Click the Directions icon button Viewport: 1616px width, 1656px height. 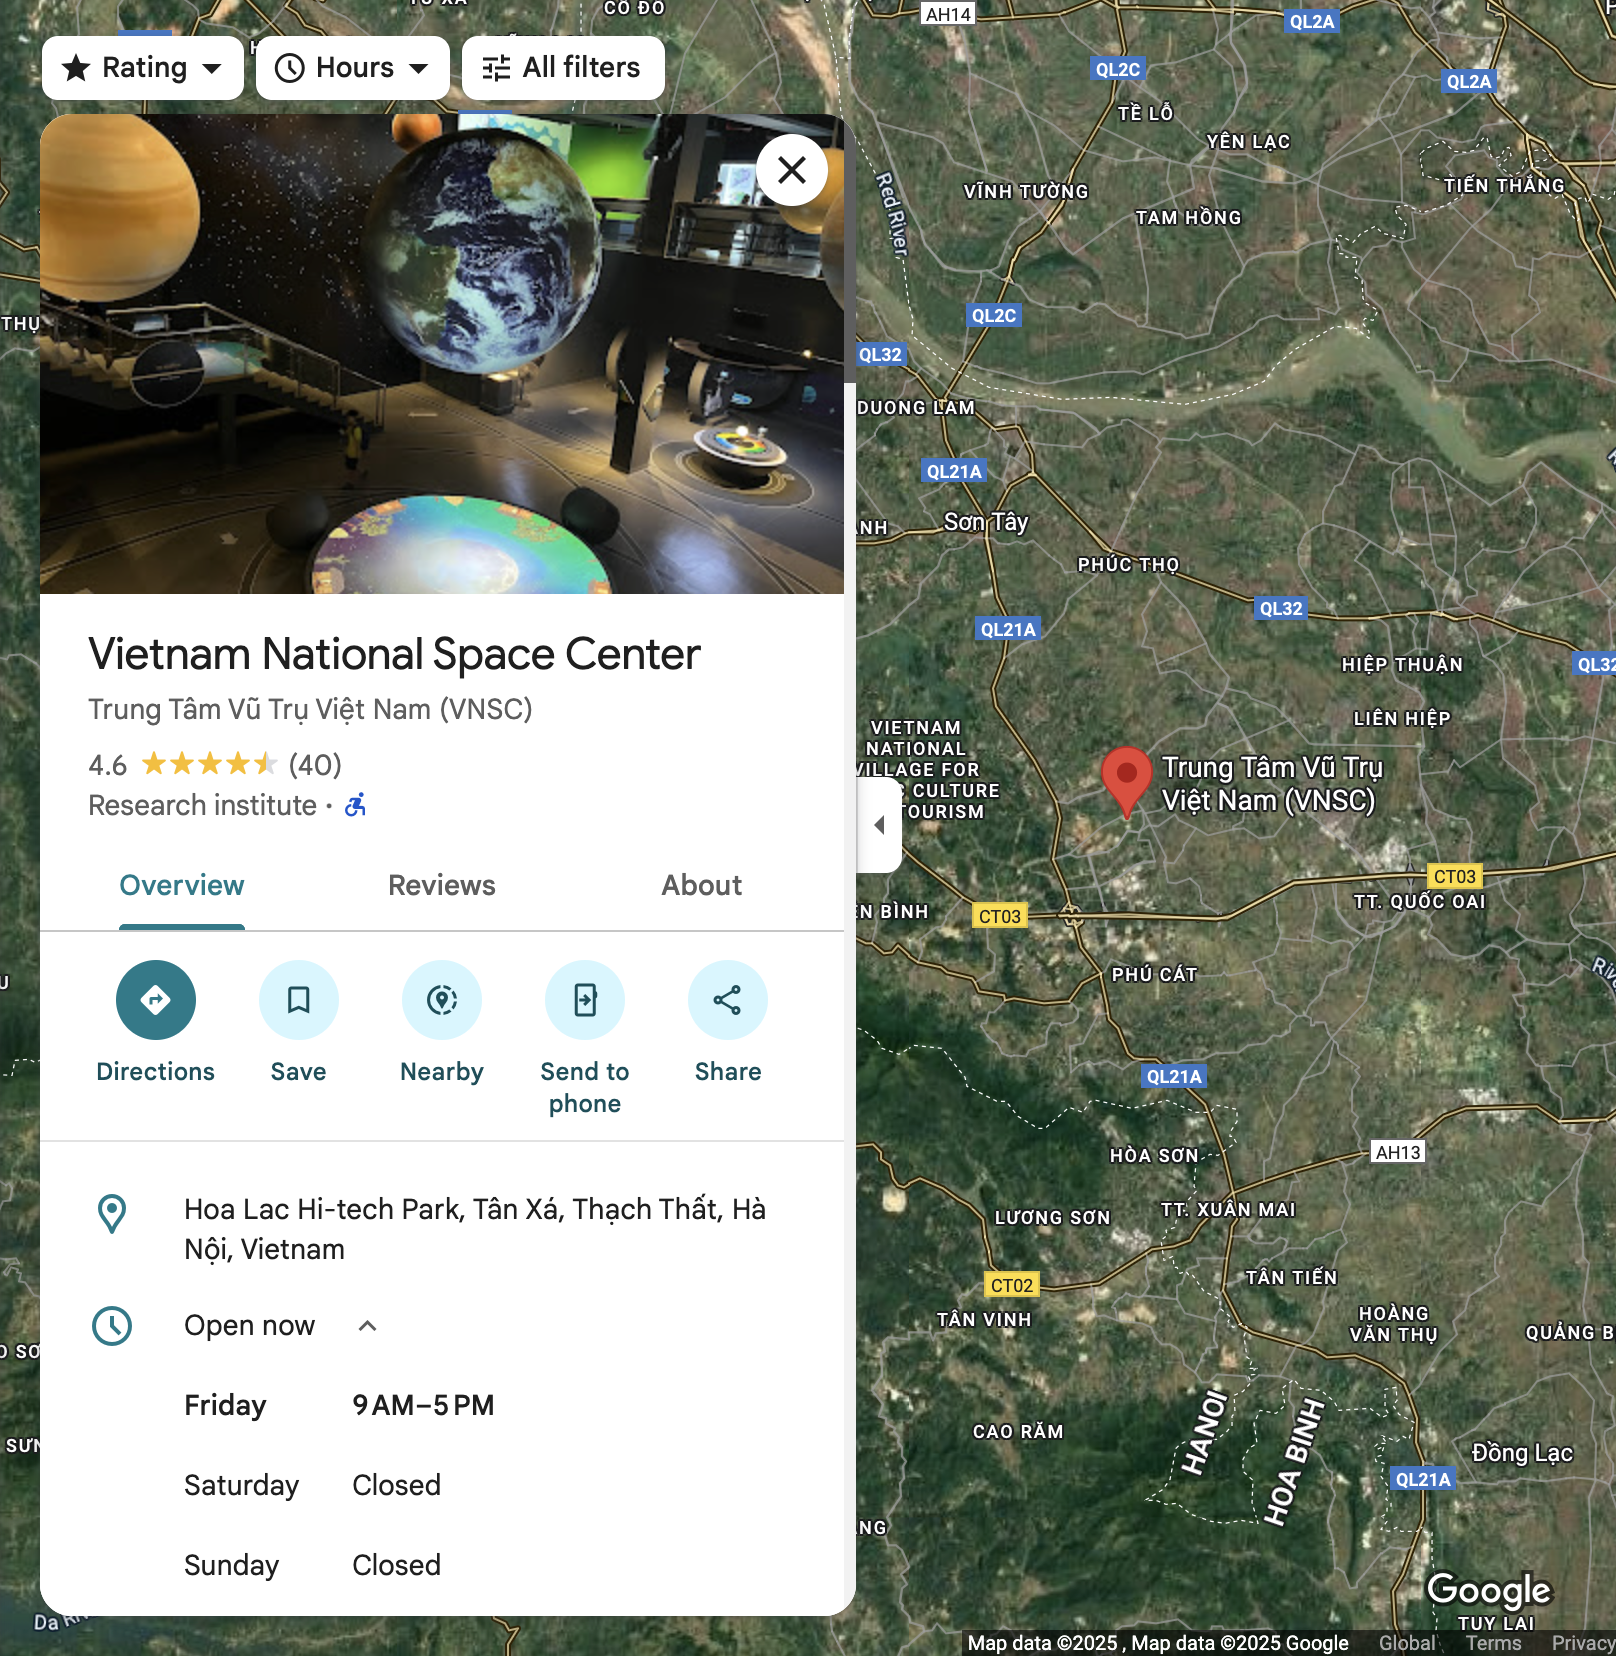pos(155,1000)
